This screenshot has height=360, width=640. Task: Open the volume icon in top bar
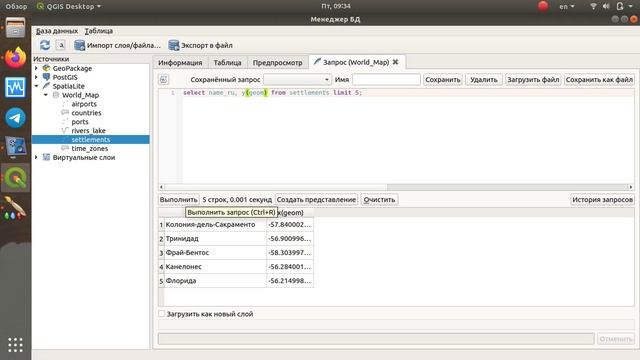pyautogui.click(x=606, y=6)
